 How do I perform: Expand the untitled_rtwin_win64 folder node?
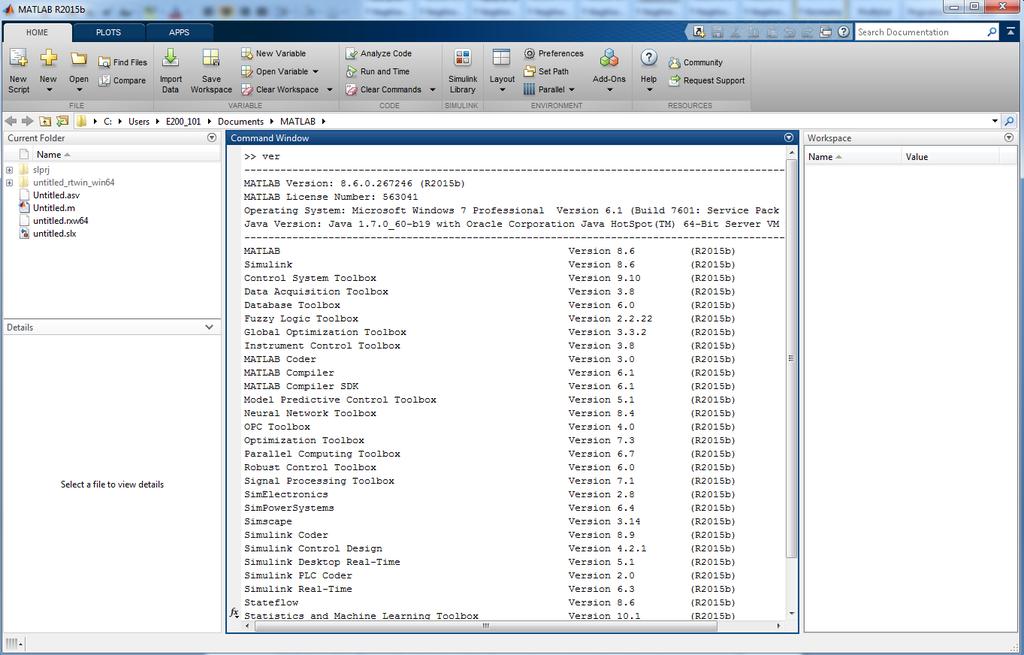(x=9, y=183)
